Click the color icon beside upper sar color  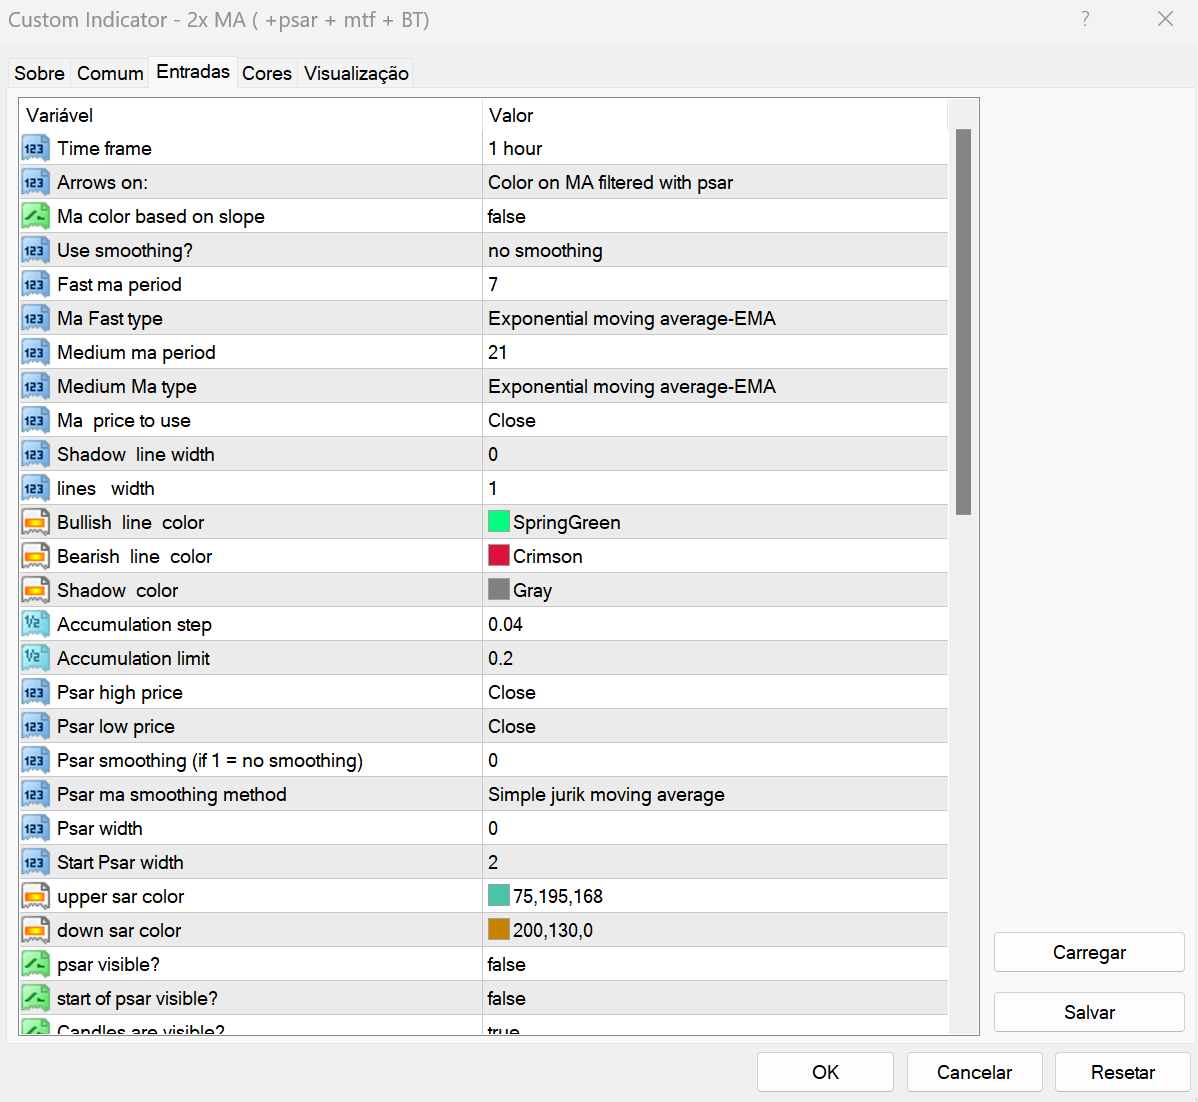coord(35,897)
